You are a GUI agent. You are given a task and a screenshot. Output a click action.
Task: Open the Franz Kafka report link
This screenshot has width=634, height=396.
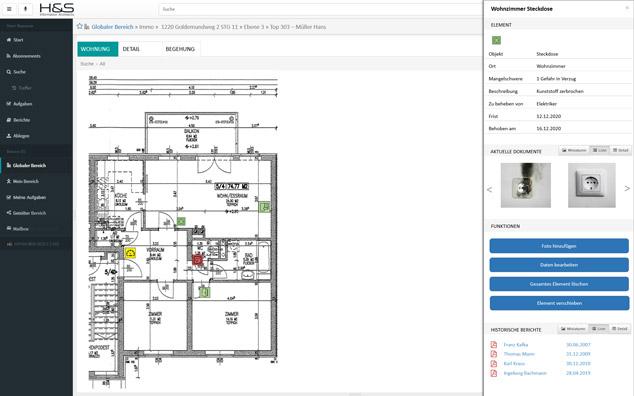point(516,345)
